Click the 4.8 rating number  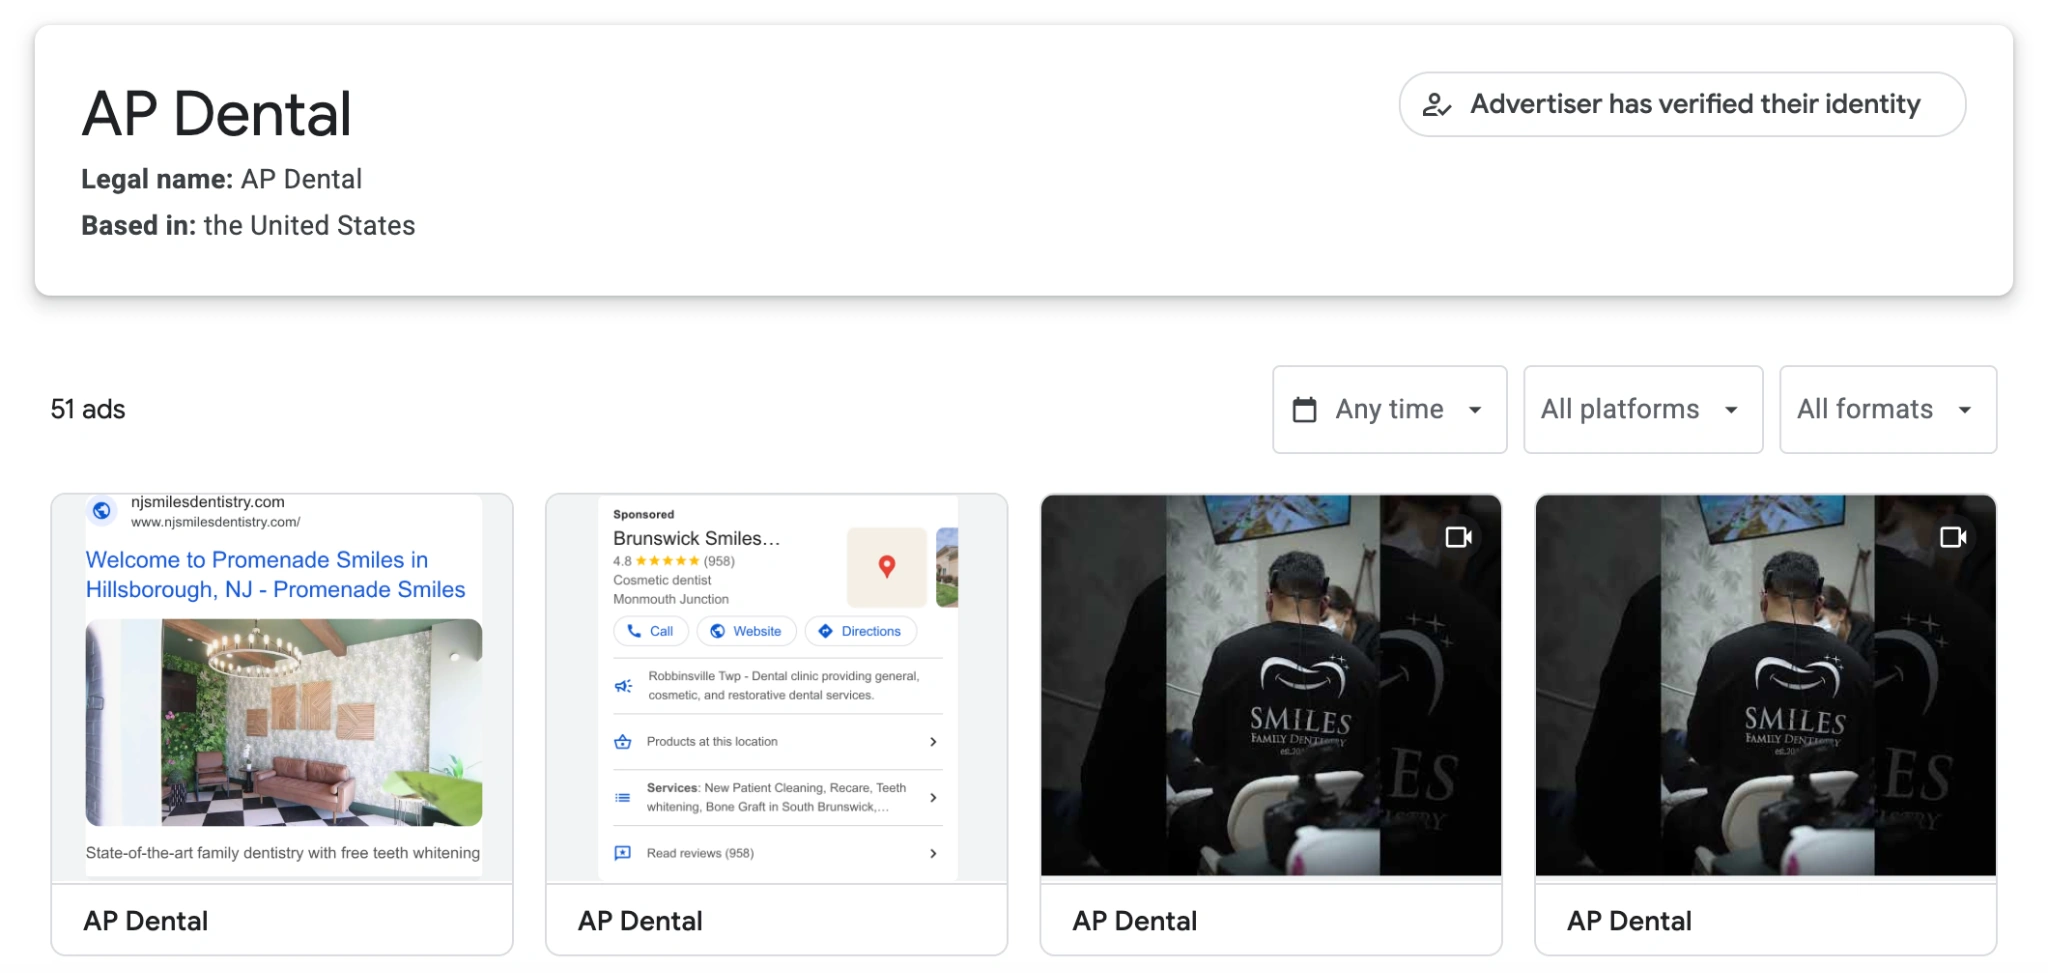[622, 561]
